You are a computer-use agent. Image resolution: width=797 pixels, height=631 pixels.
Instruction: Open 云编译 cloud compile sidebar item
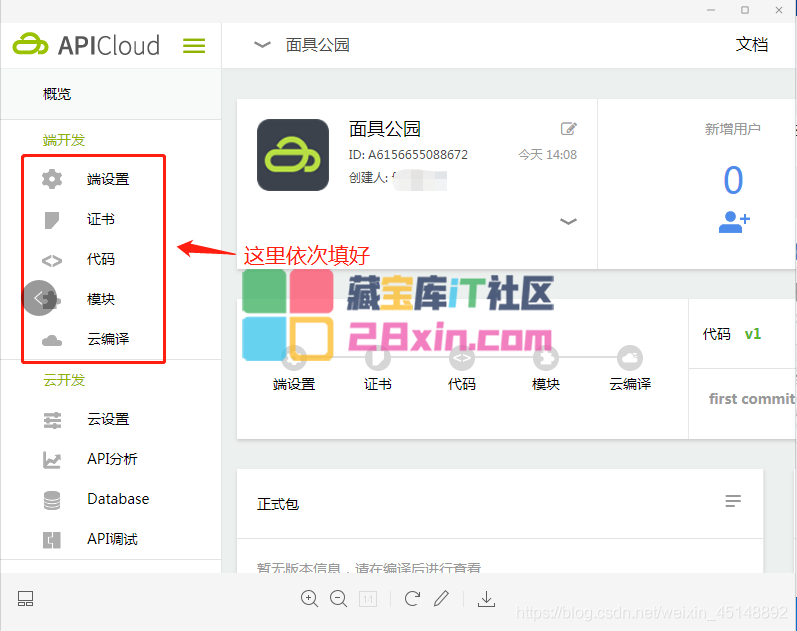(x=107, y=340)
